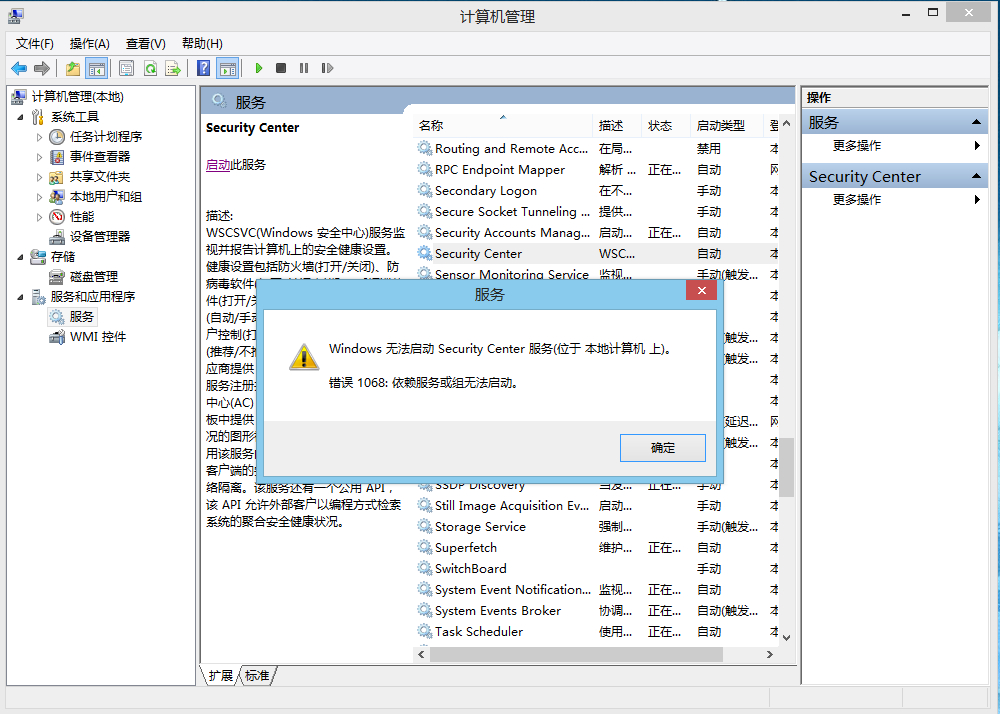Select WMI 控件 in the tree

98,337
